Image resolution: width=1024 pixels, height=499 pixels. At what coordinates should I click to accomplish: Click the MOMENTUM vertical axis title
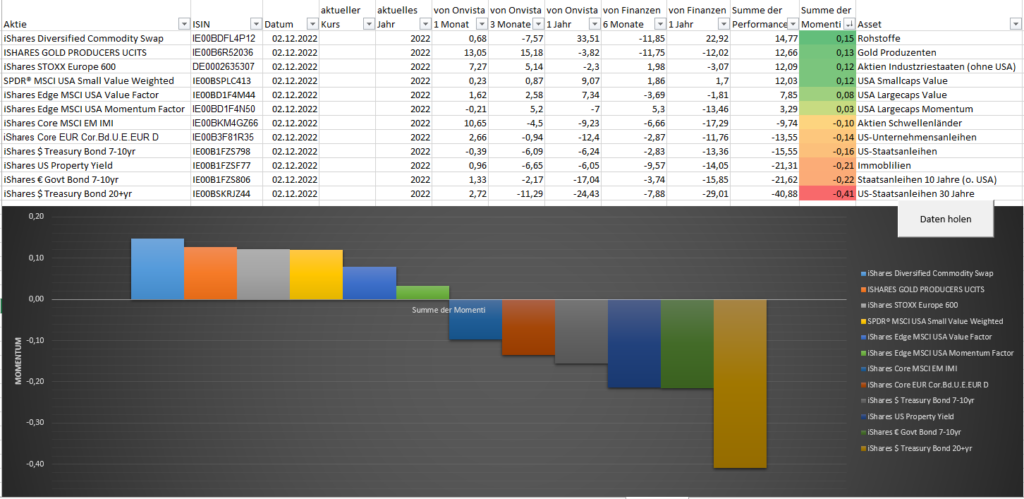tap(19, 361)
